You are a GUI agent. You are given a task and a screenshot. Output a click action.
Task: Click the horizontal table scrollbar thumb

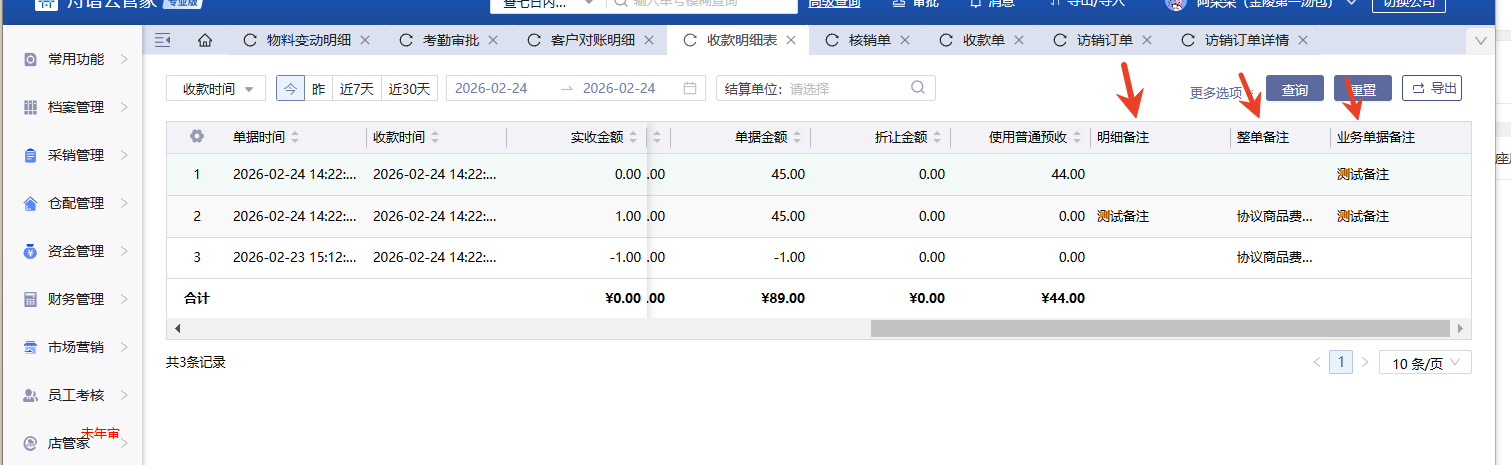(1159, 328)
